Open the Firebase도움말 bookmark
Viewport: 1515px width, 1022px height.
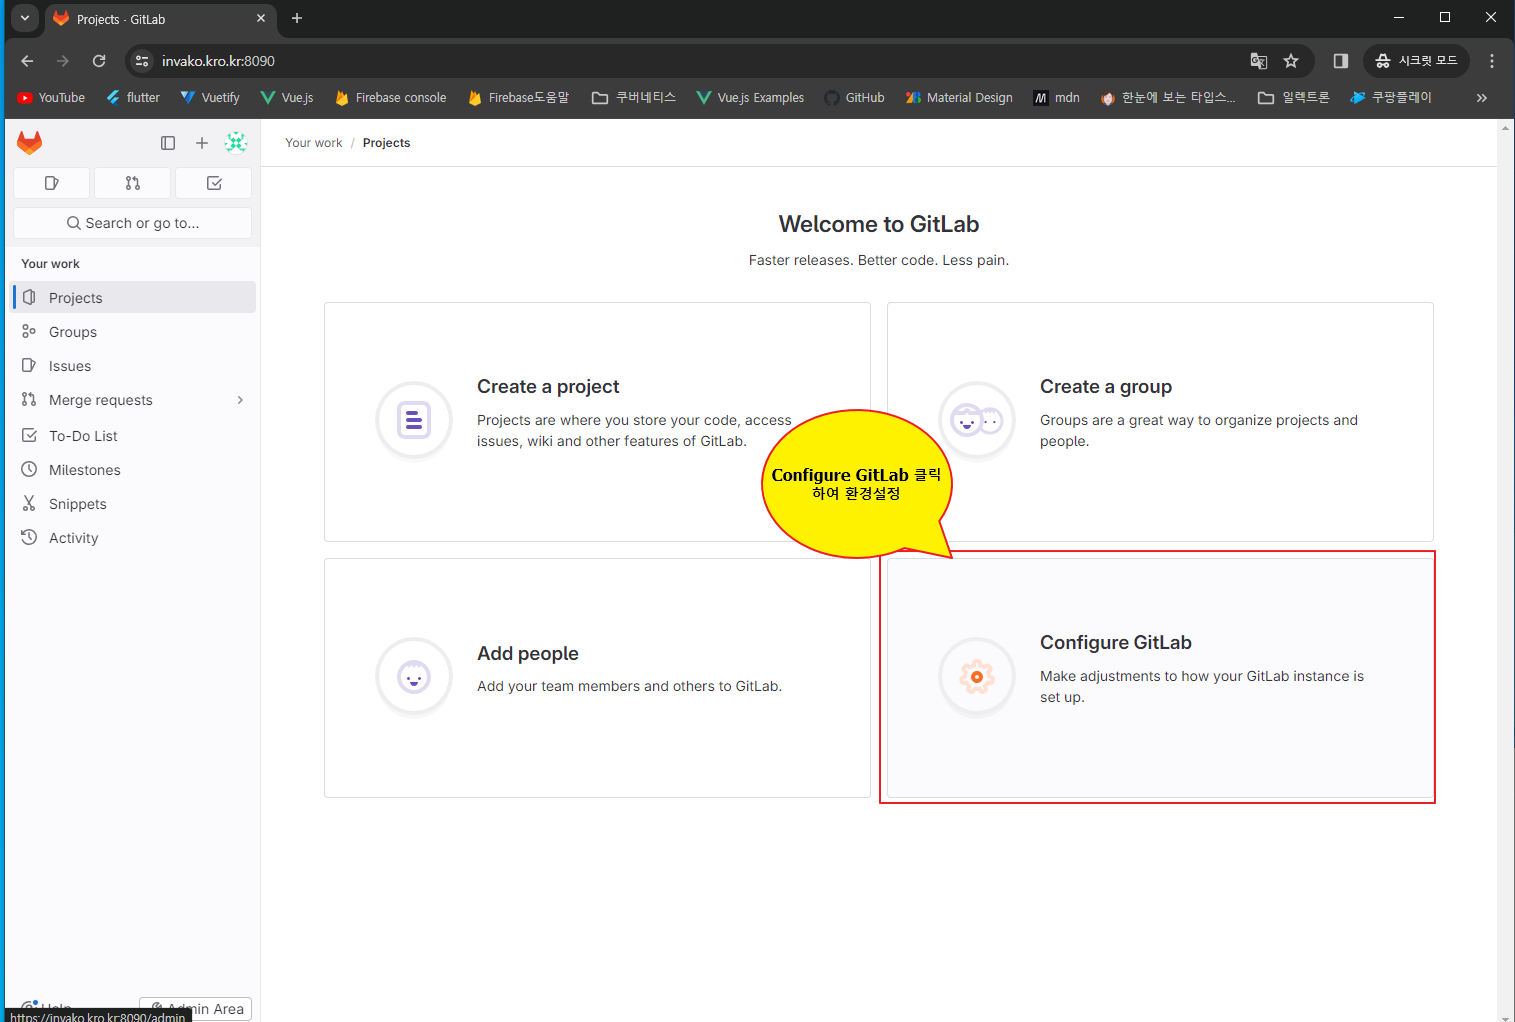(x=518, y=97)
